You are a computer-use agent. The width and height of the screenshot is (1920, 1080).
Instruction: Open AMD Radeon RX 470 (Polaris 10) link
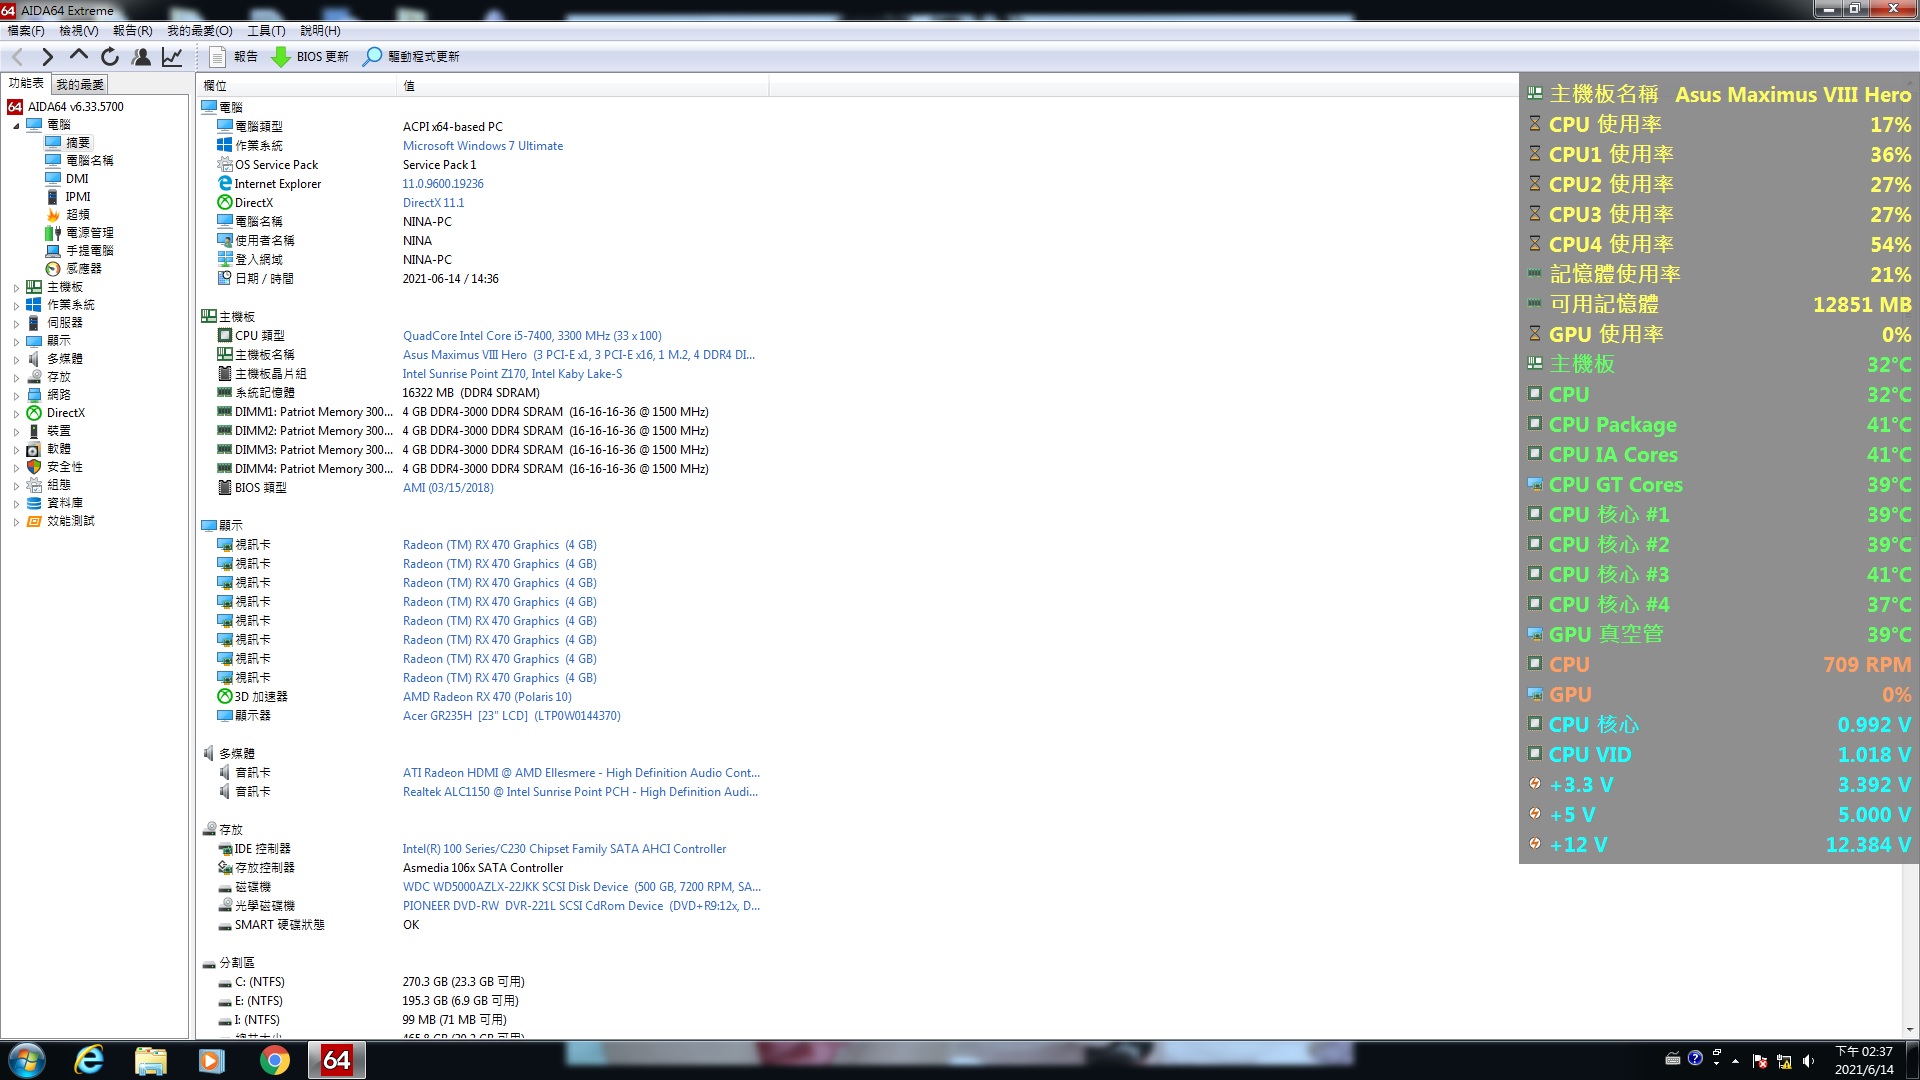[x=487, y=697]
